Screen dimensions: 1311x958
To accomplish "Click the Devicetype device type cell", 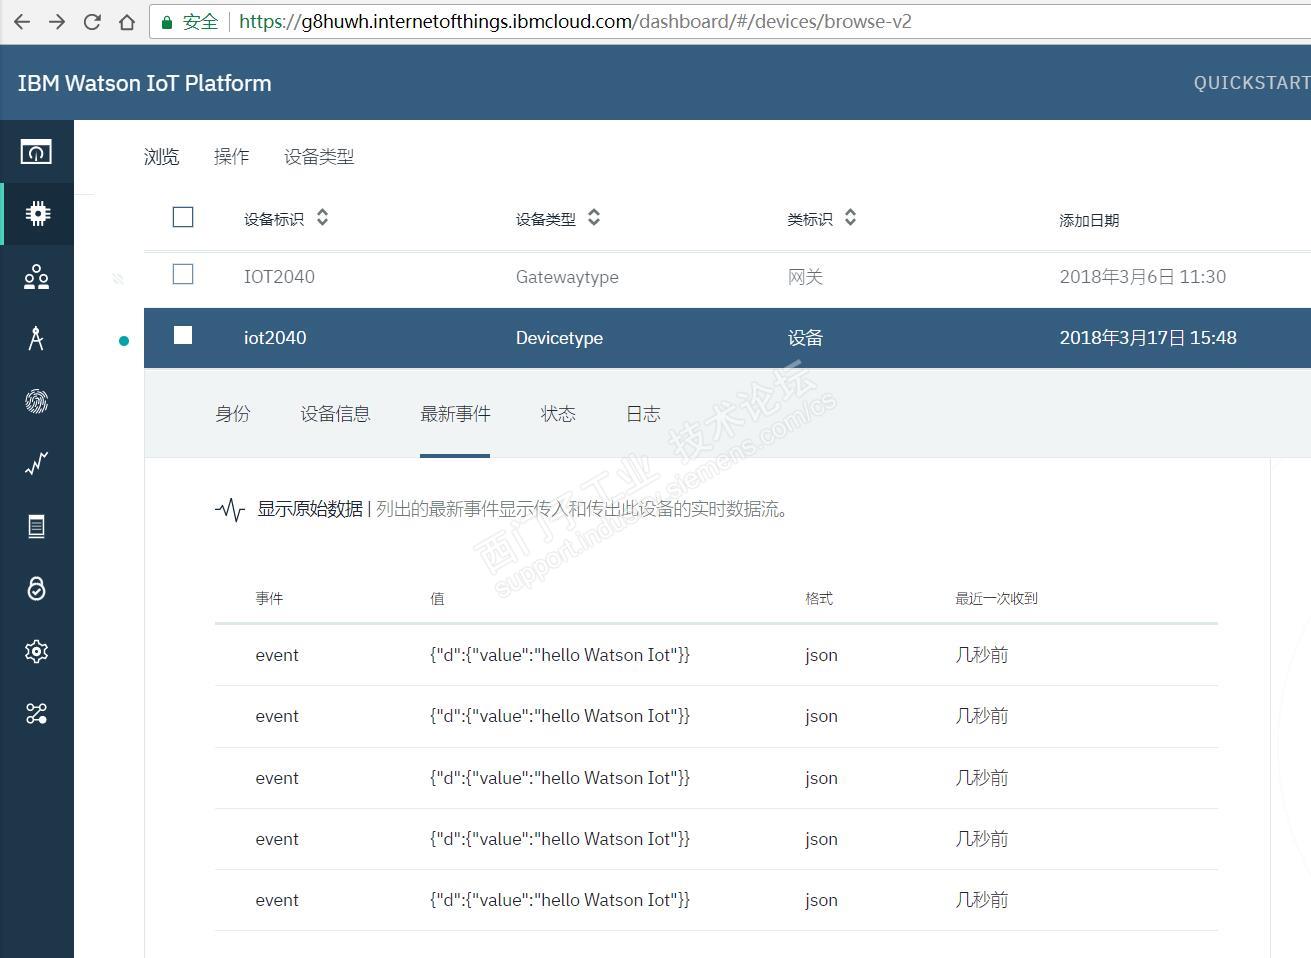I will (559, 338).
